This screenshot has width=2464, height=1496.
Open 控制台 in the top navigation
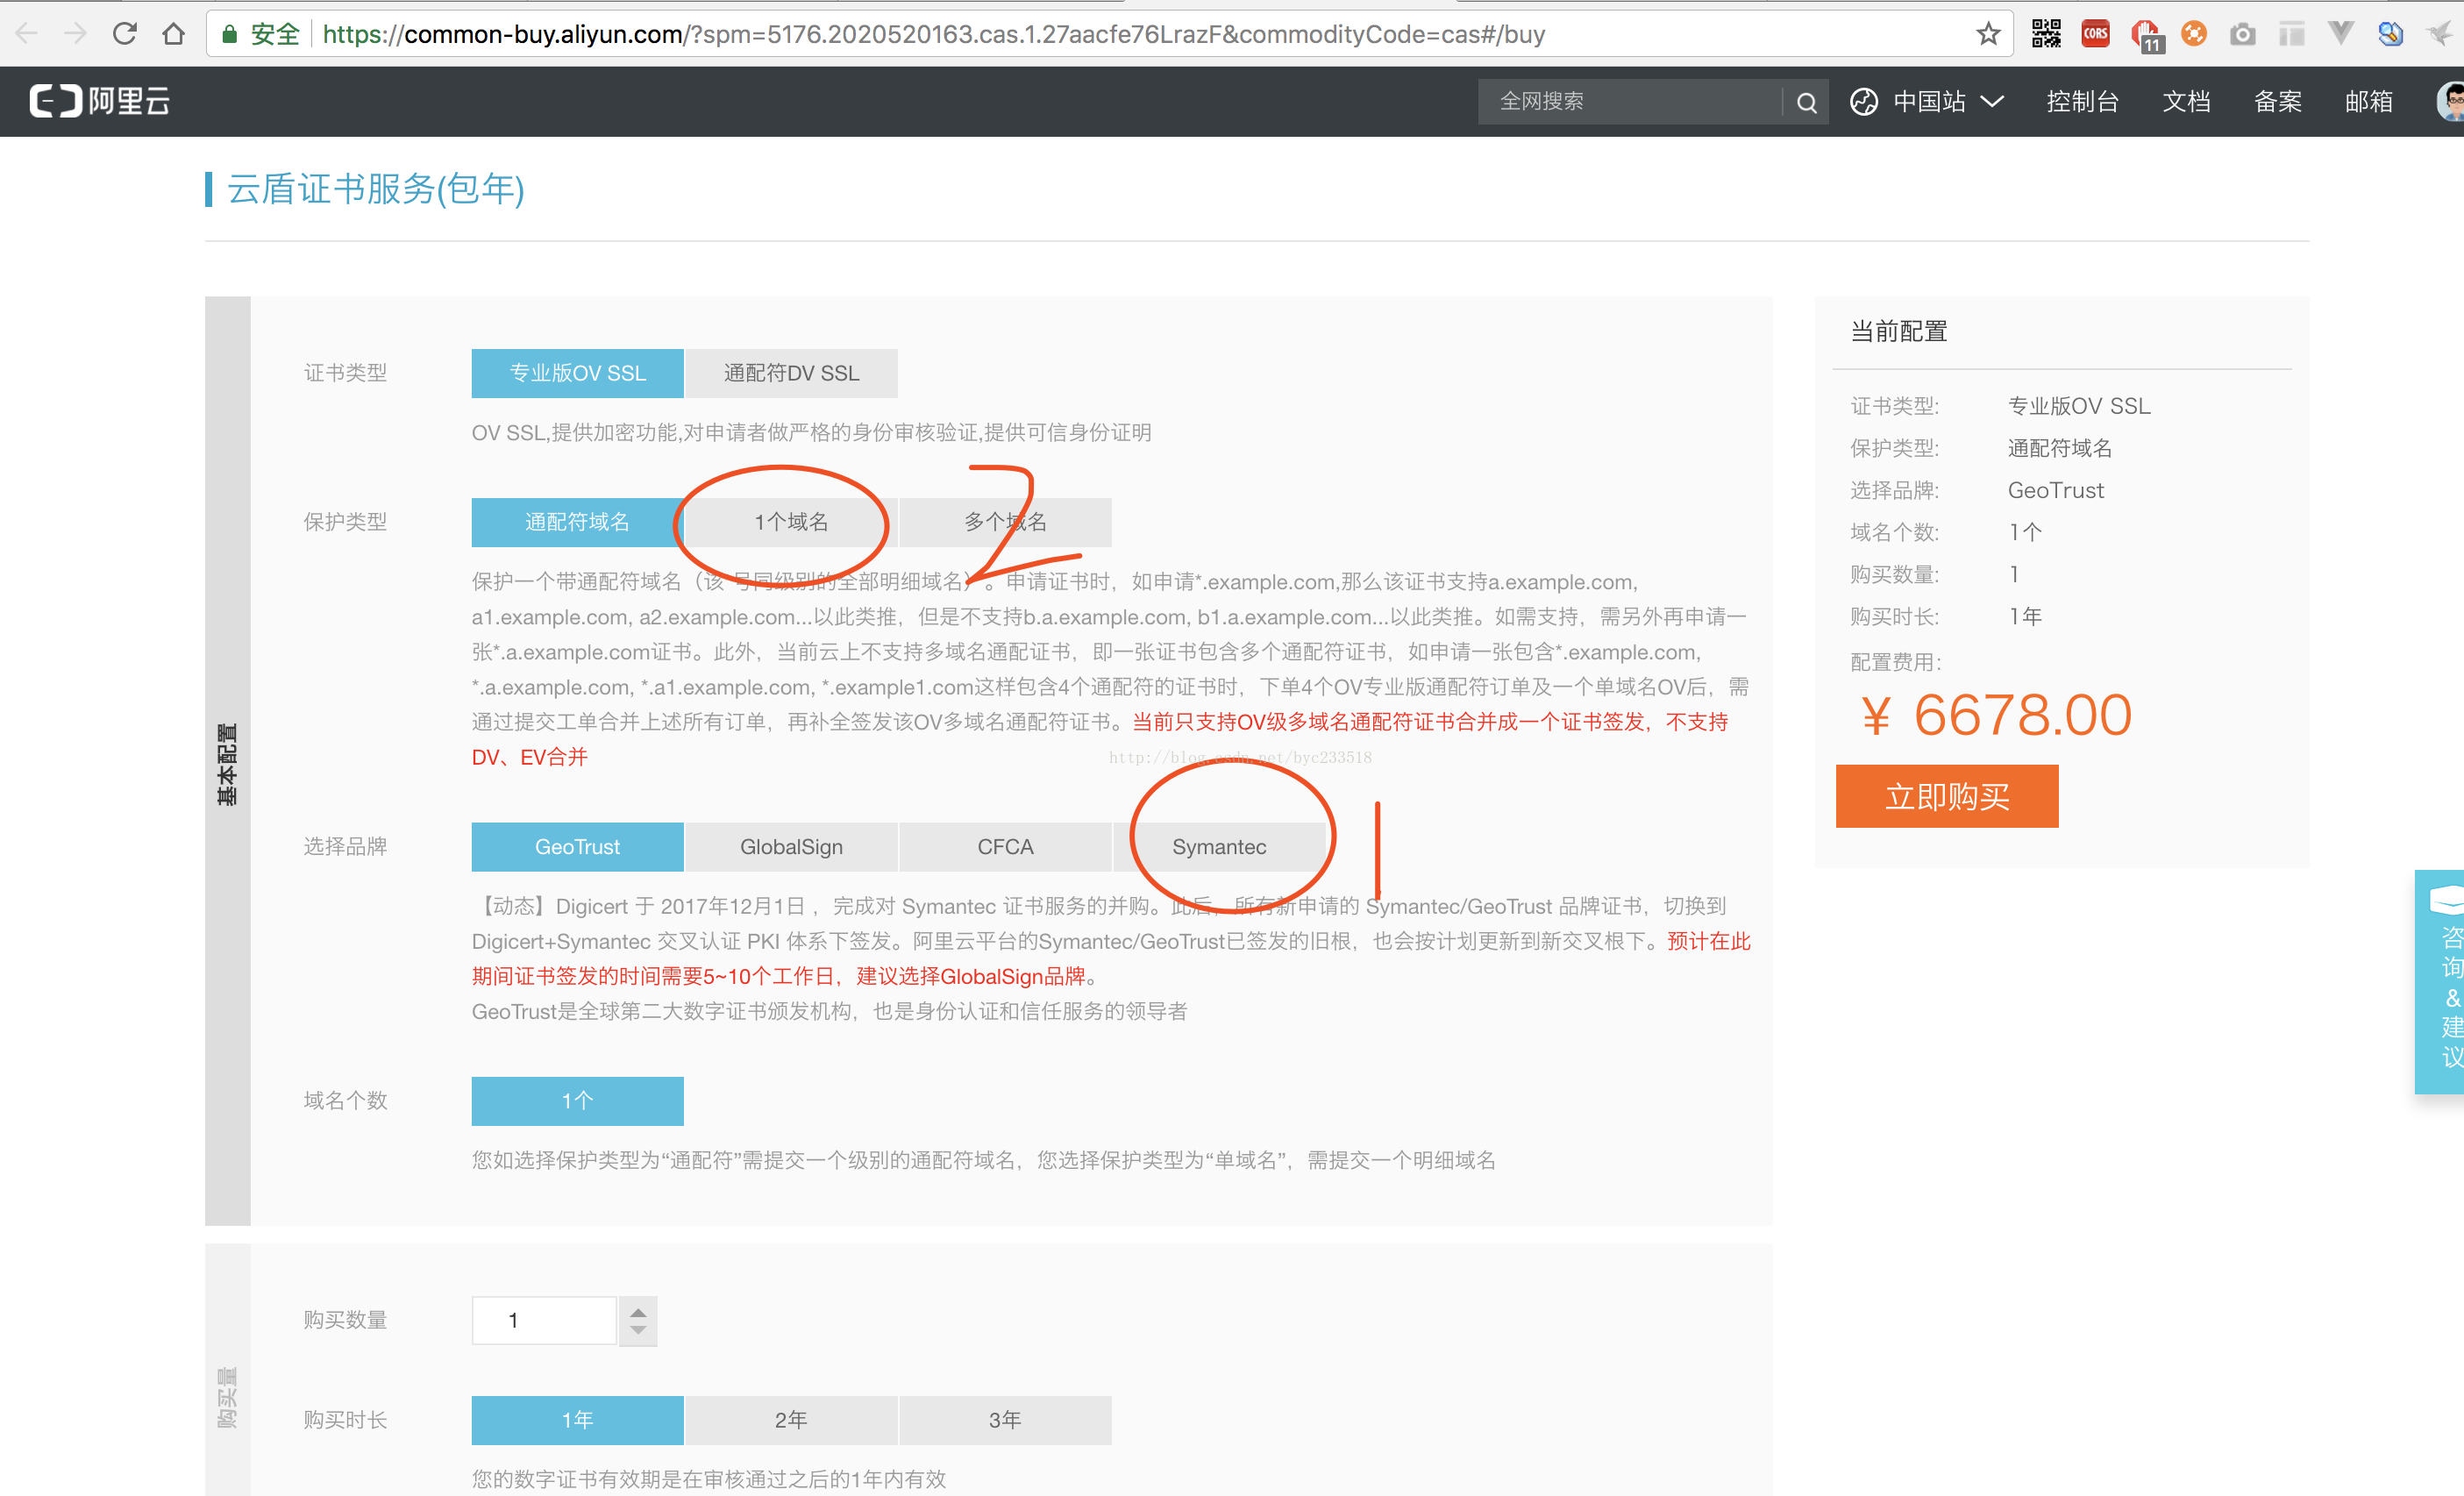pyautogui.click(x=2082, y=102)
